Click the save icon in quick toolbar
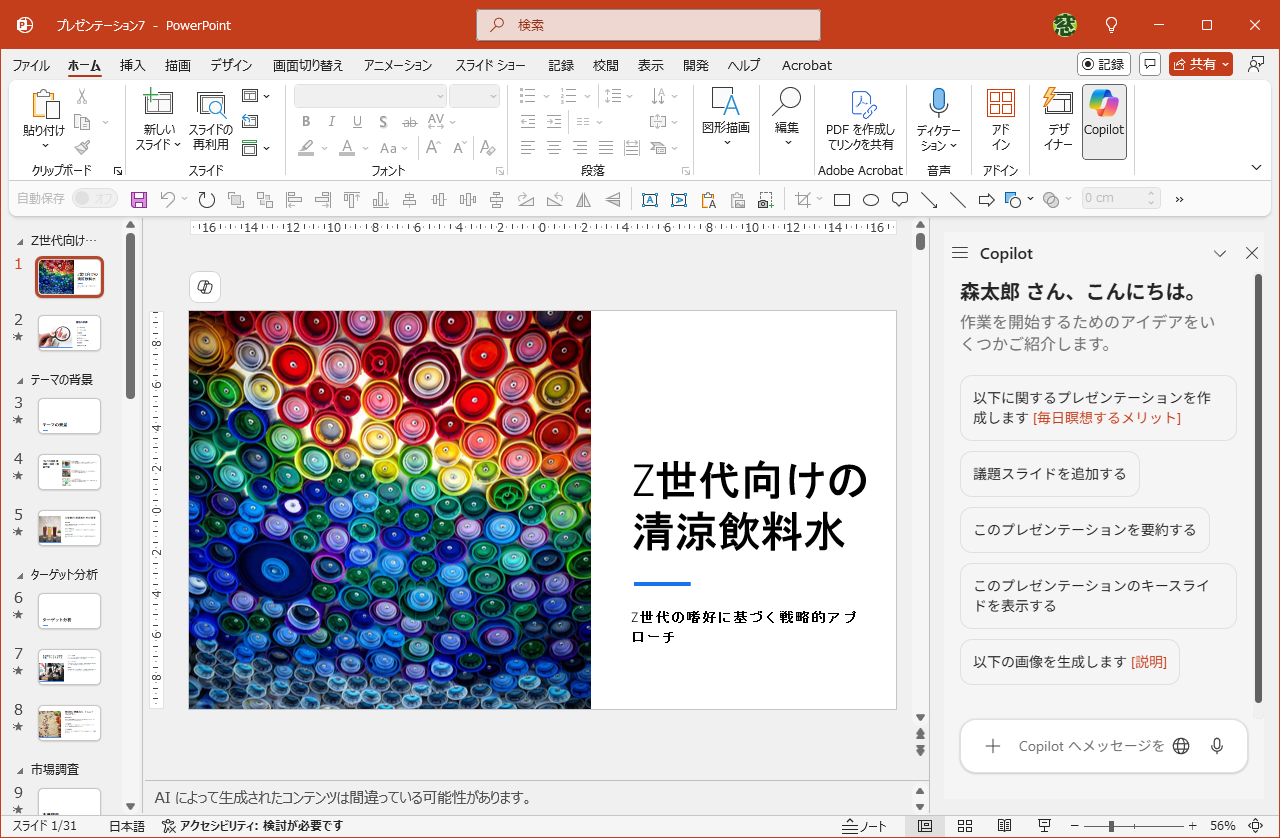 pos(139,199)
